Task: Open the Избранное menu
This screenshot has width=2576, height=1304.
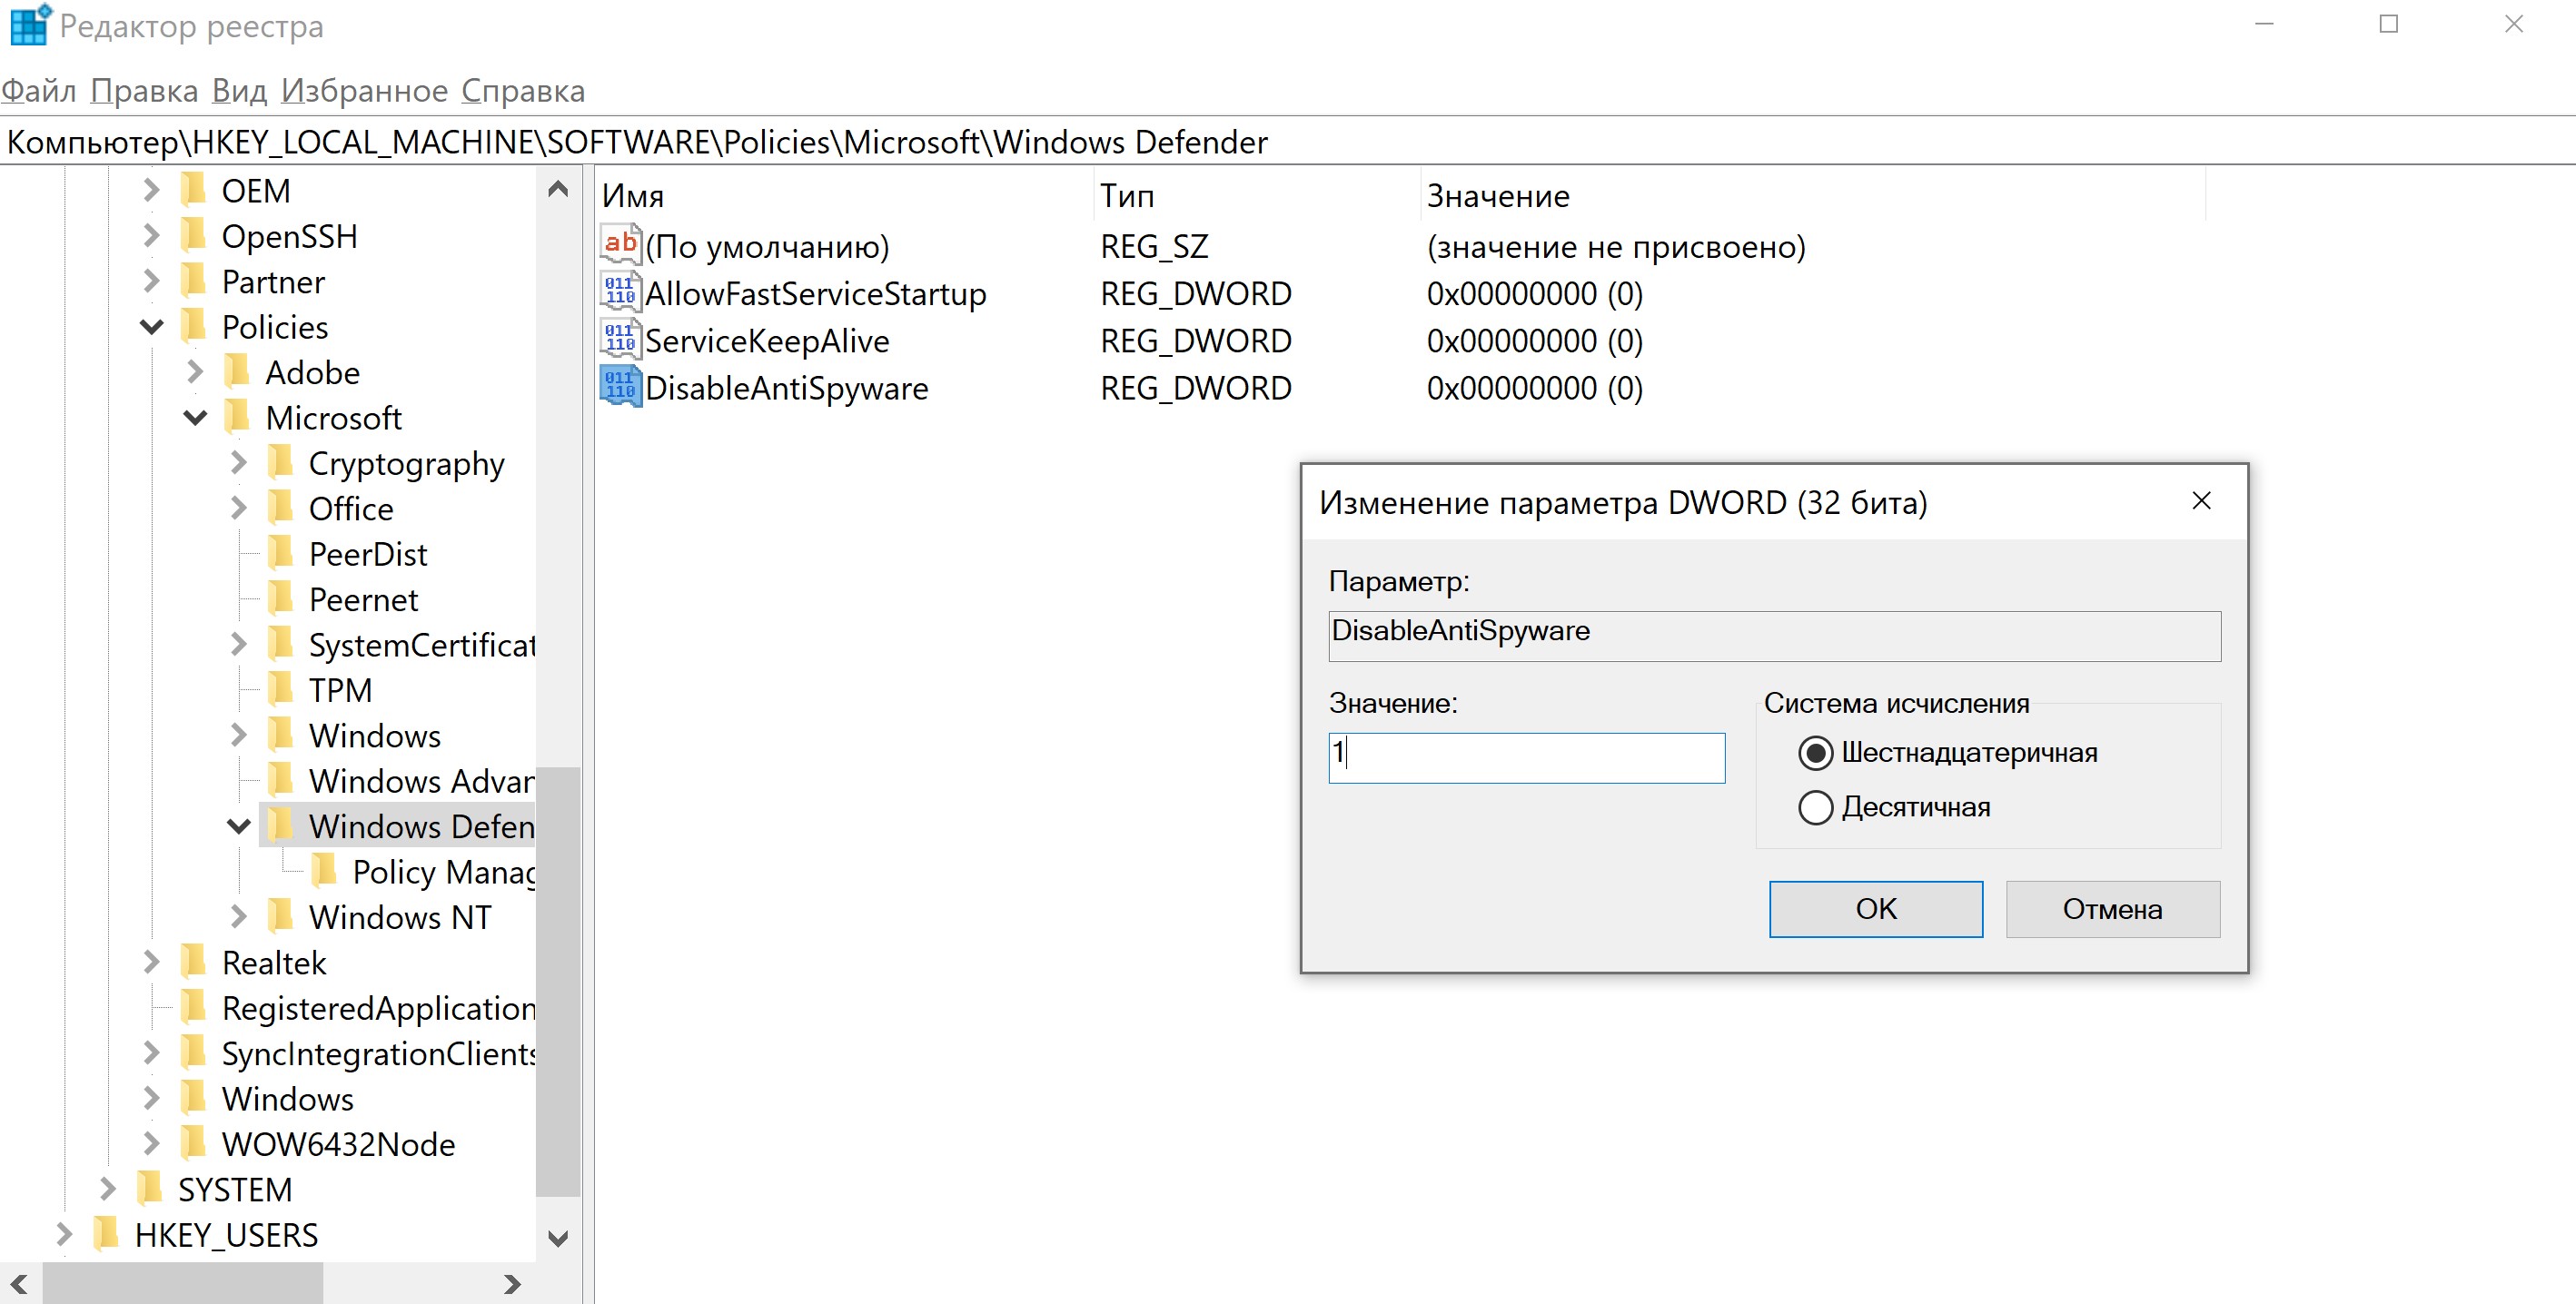Action: [x=364, y=90]
